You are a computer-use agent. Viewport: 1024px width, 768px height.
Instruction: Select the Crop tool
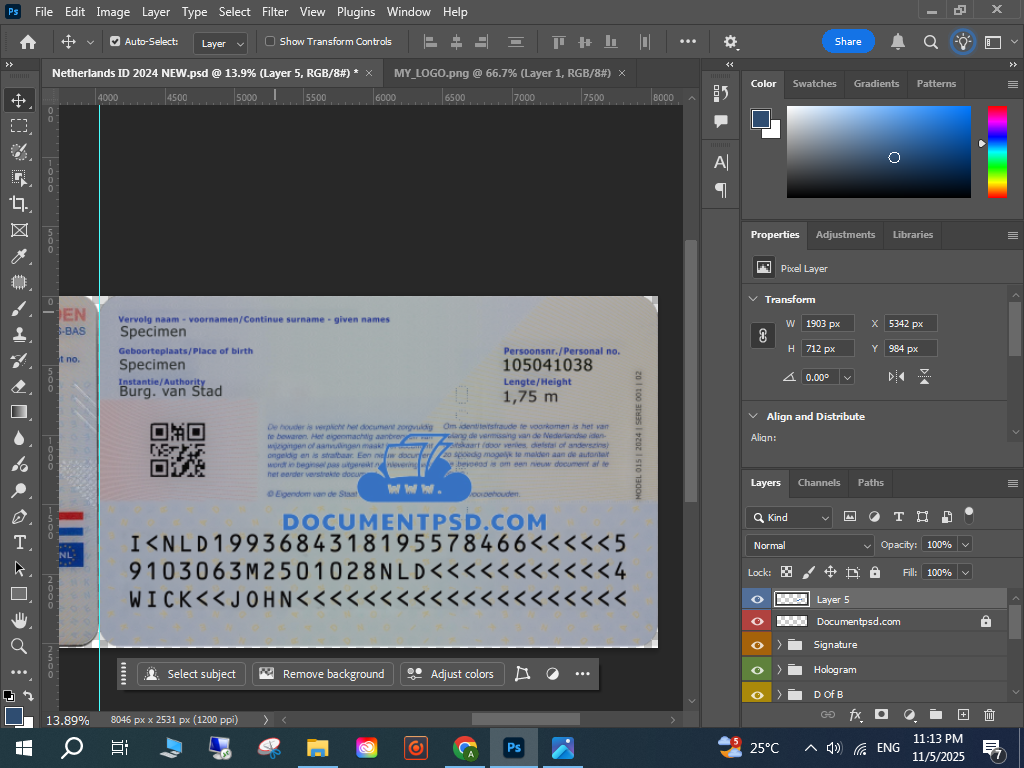coord(19,204)
